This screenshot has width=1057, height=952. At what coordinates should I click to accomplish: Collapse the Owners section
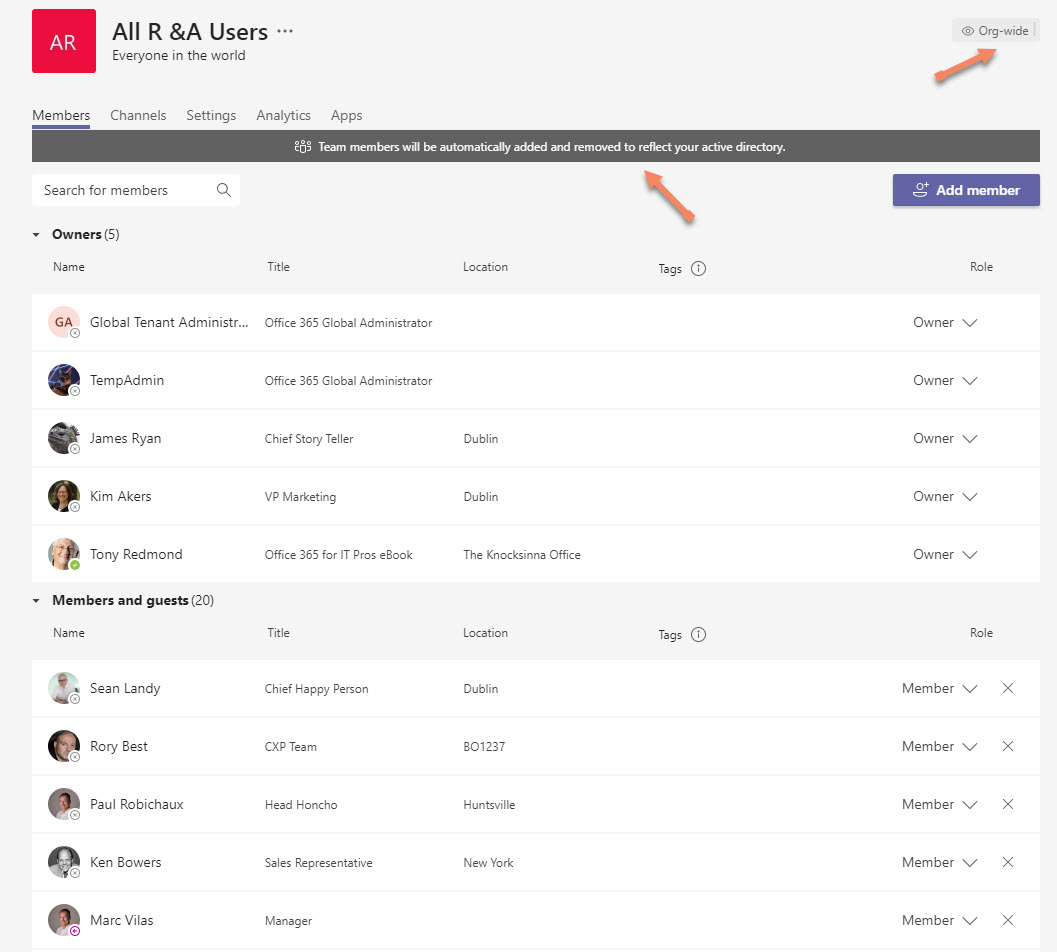pyautogui.click(x=37, y=235)
